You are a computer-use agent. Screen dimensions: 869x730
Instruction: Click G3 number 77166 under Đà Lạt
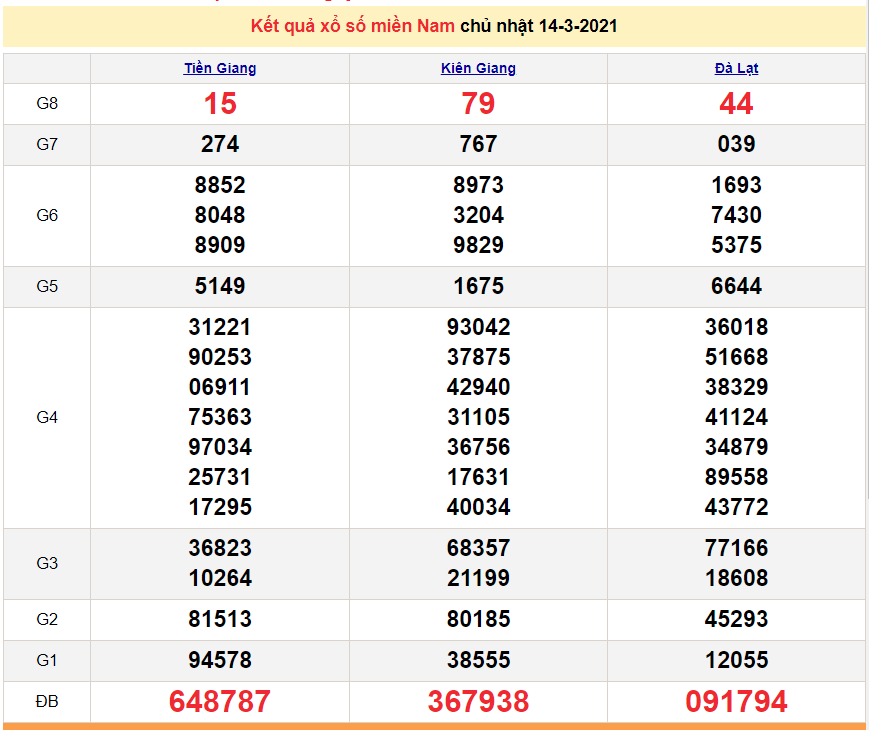pyautogui.click(x=736, y=548)
